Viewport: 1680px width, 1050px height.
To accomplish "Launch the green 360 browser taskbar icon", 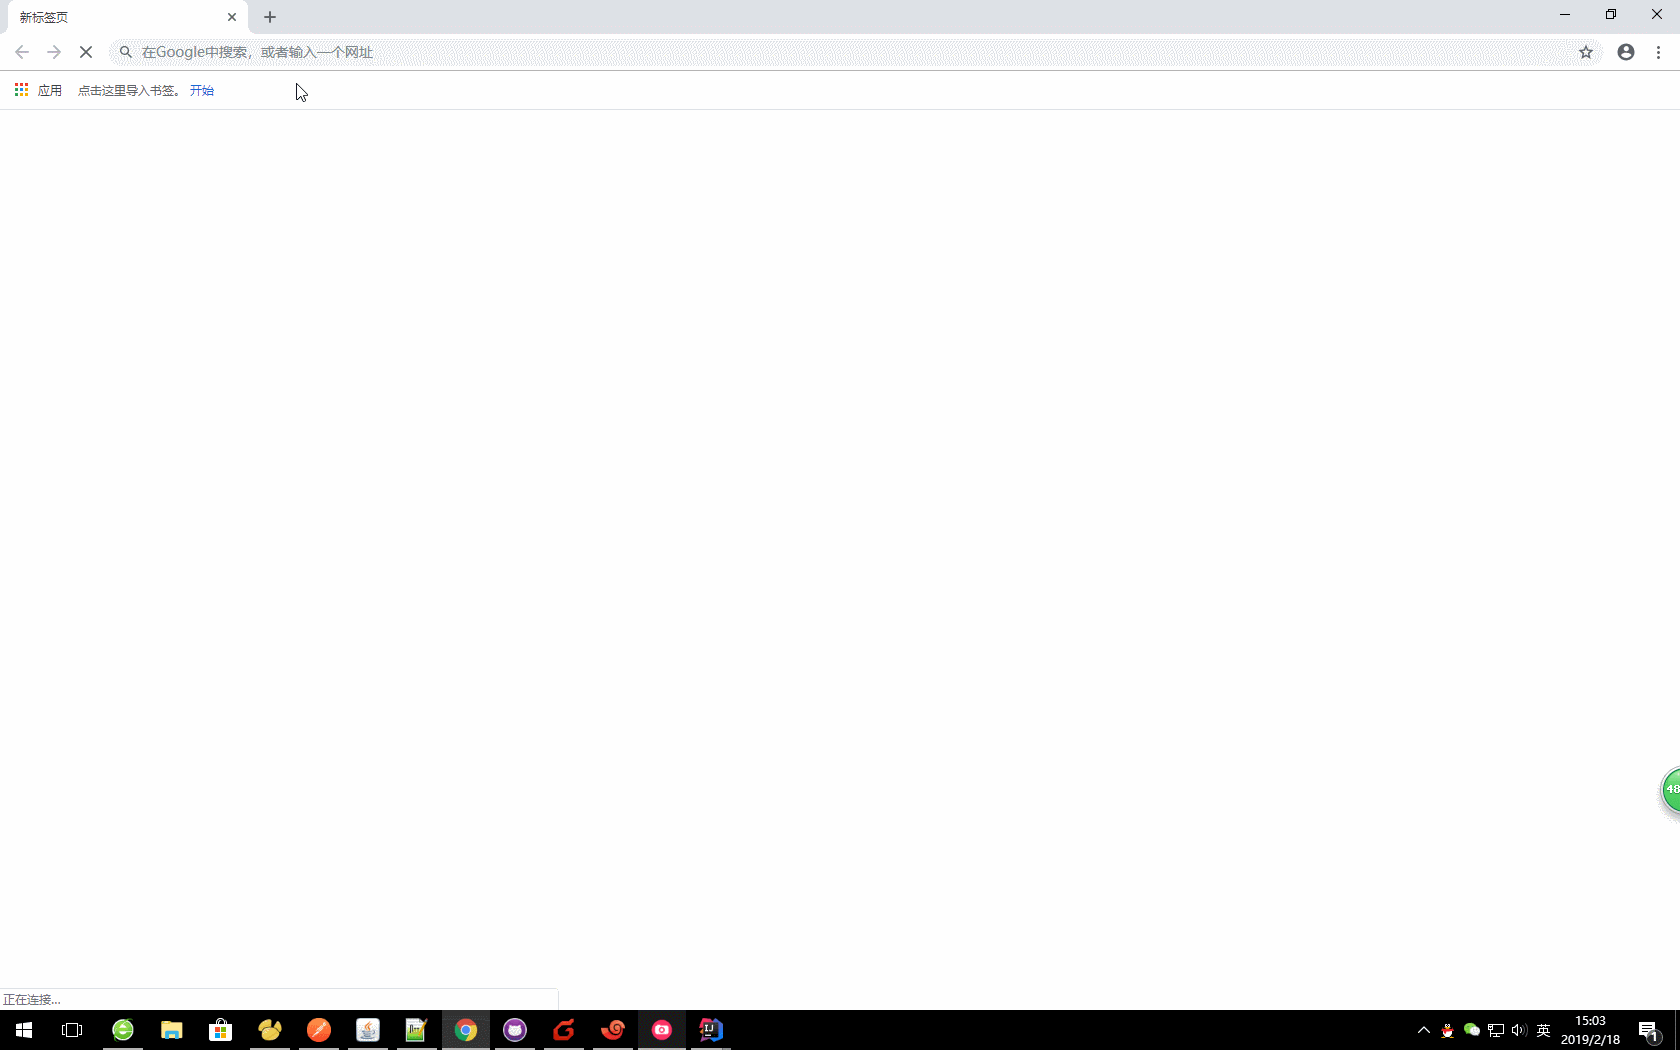I will point(123,1030).
